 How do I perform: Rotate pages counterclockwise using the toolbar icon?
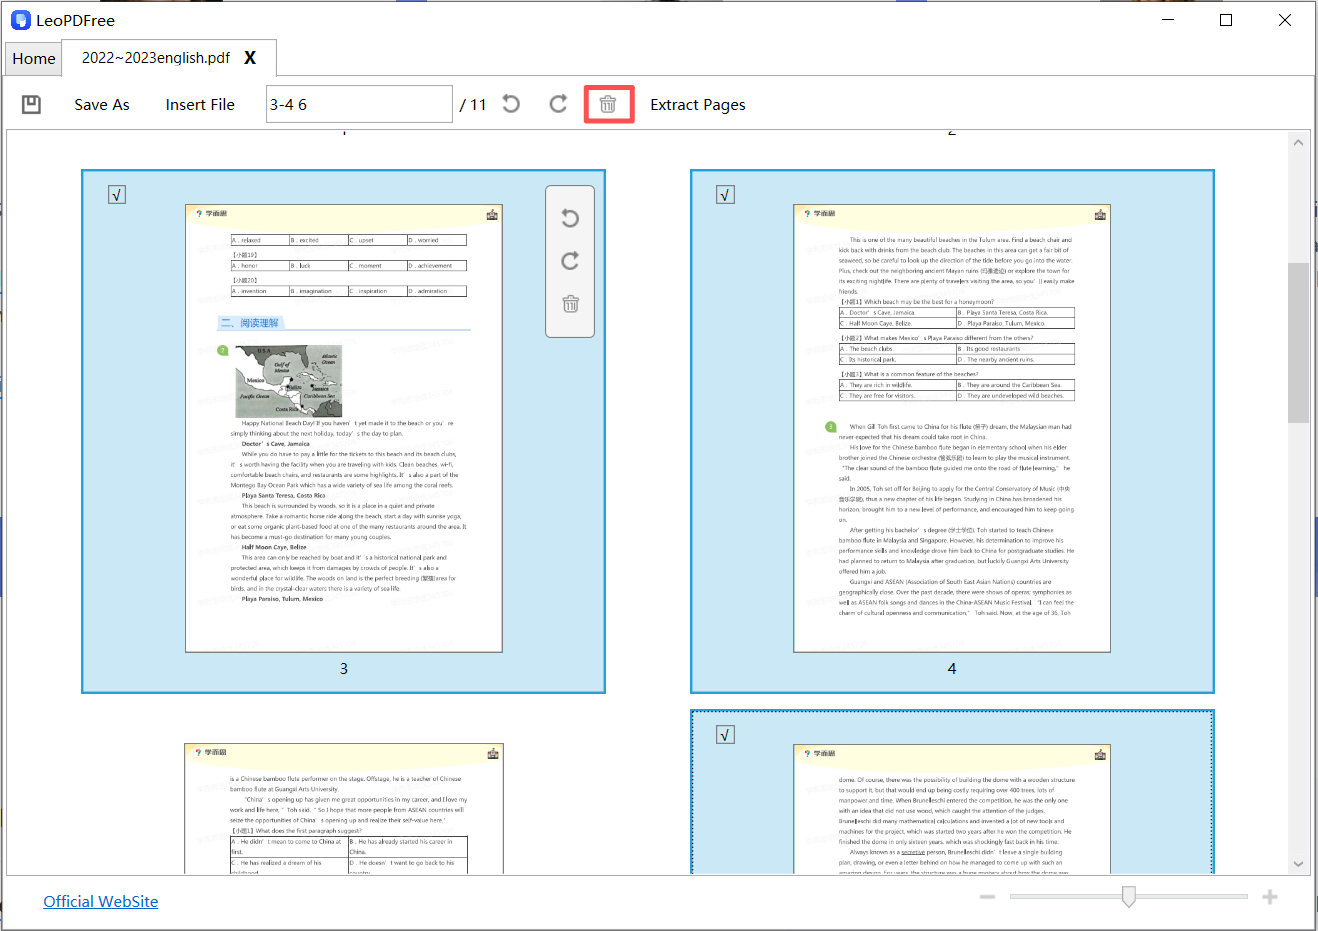511,104
